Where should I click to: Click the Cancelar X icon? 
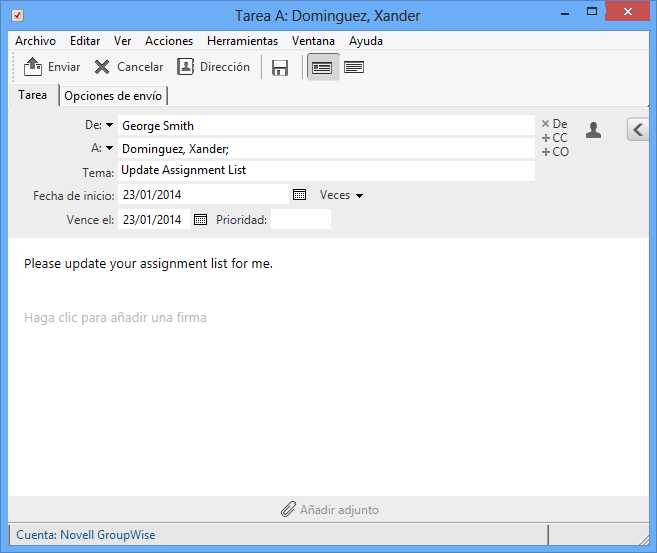[101, 67]
